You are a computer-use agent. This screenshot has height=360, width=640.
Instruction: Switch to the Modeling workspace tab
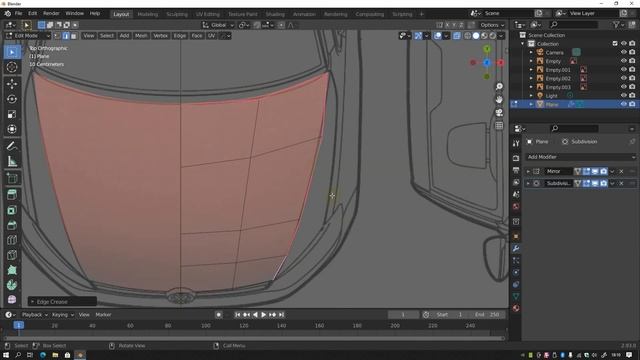[x=147, y=14]
